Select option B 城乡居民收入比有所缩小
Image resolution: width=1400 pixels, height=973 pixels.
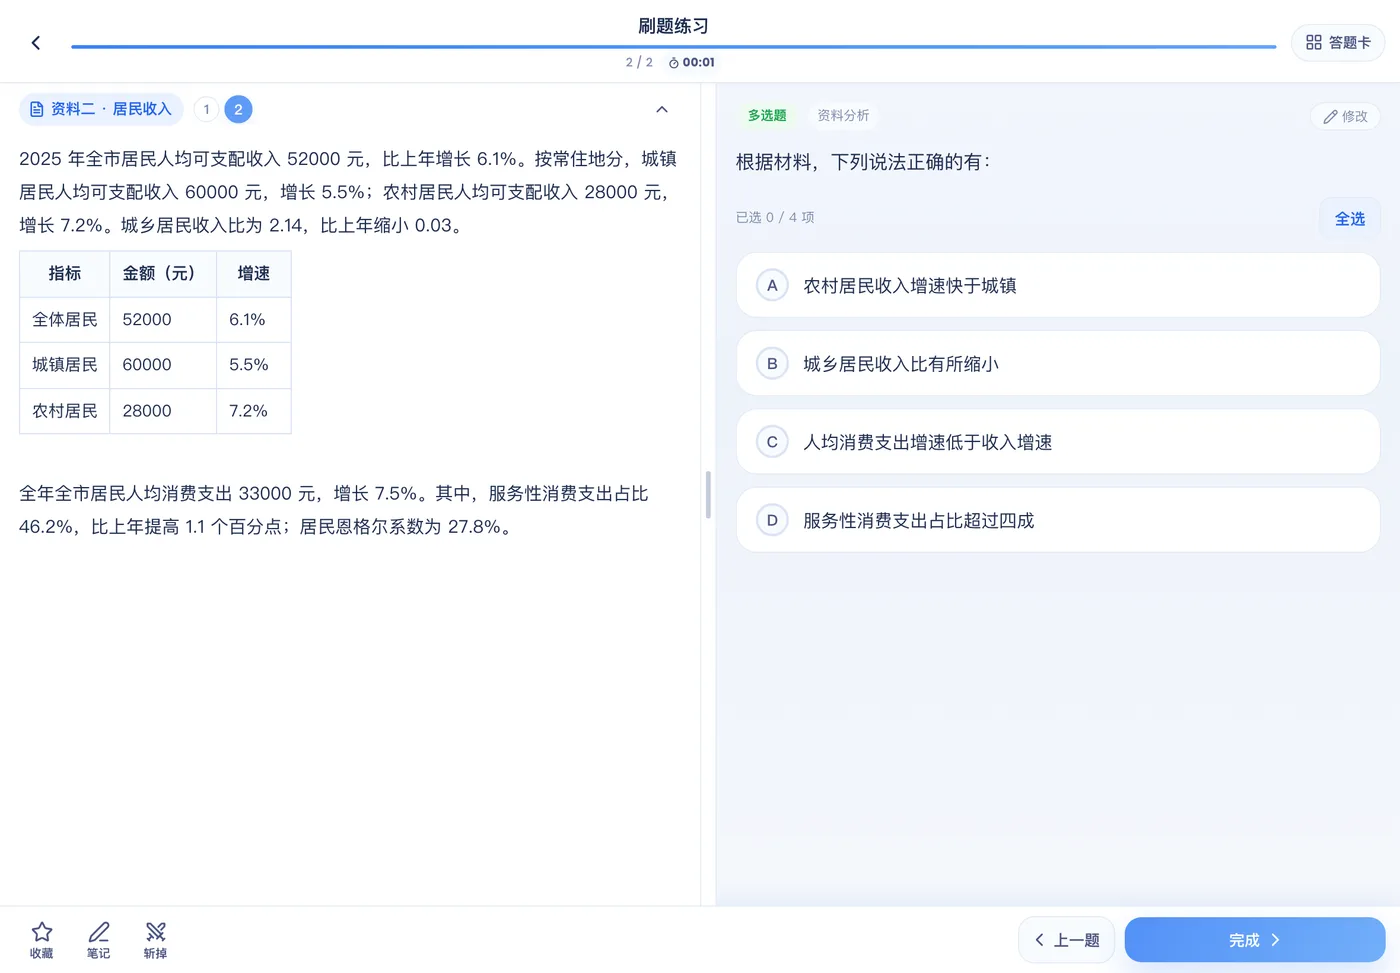(x=1058, y=364)
